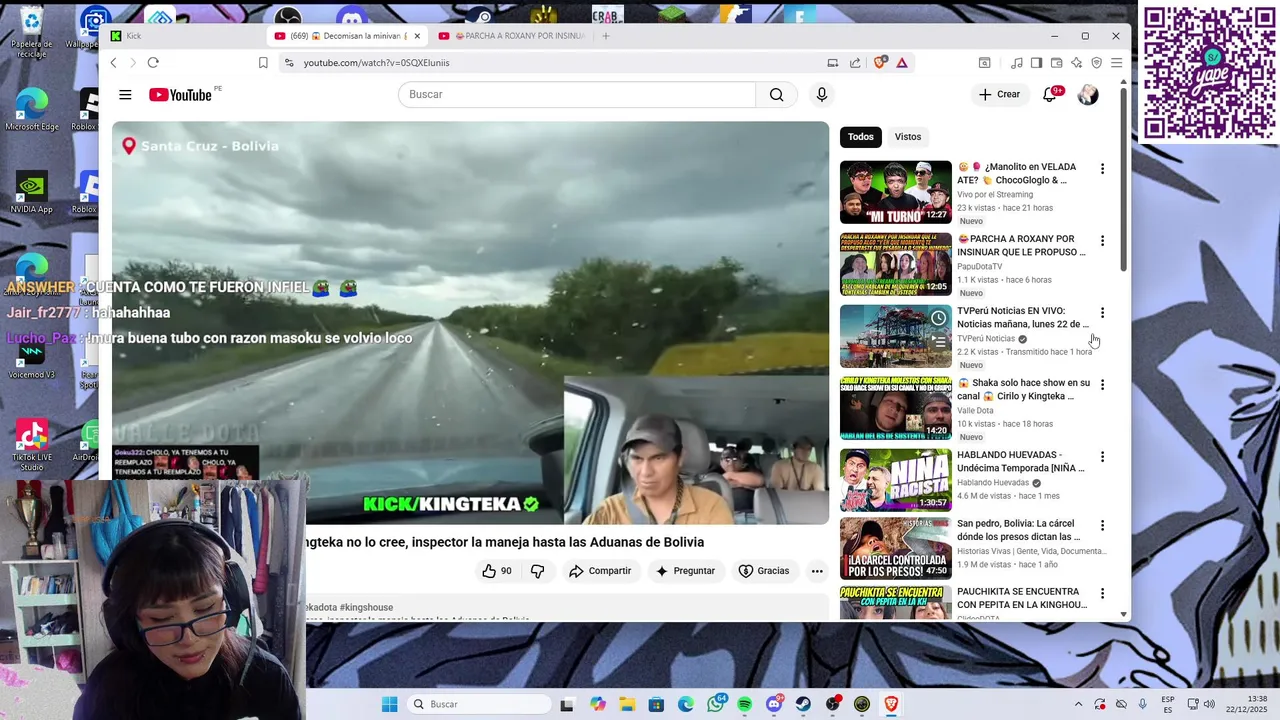Image resolution: width=1280 pixels, height=720 pixels.
Task: Start voice search with the microphone icon
Action: point(821,95)
